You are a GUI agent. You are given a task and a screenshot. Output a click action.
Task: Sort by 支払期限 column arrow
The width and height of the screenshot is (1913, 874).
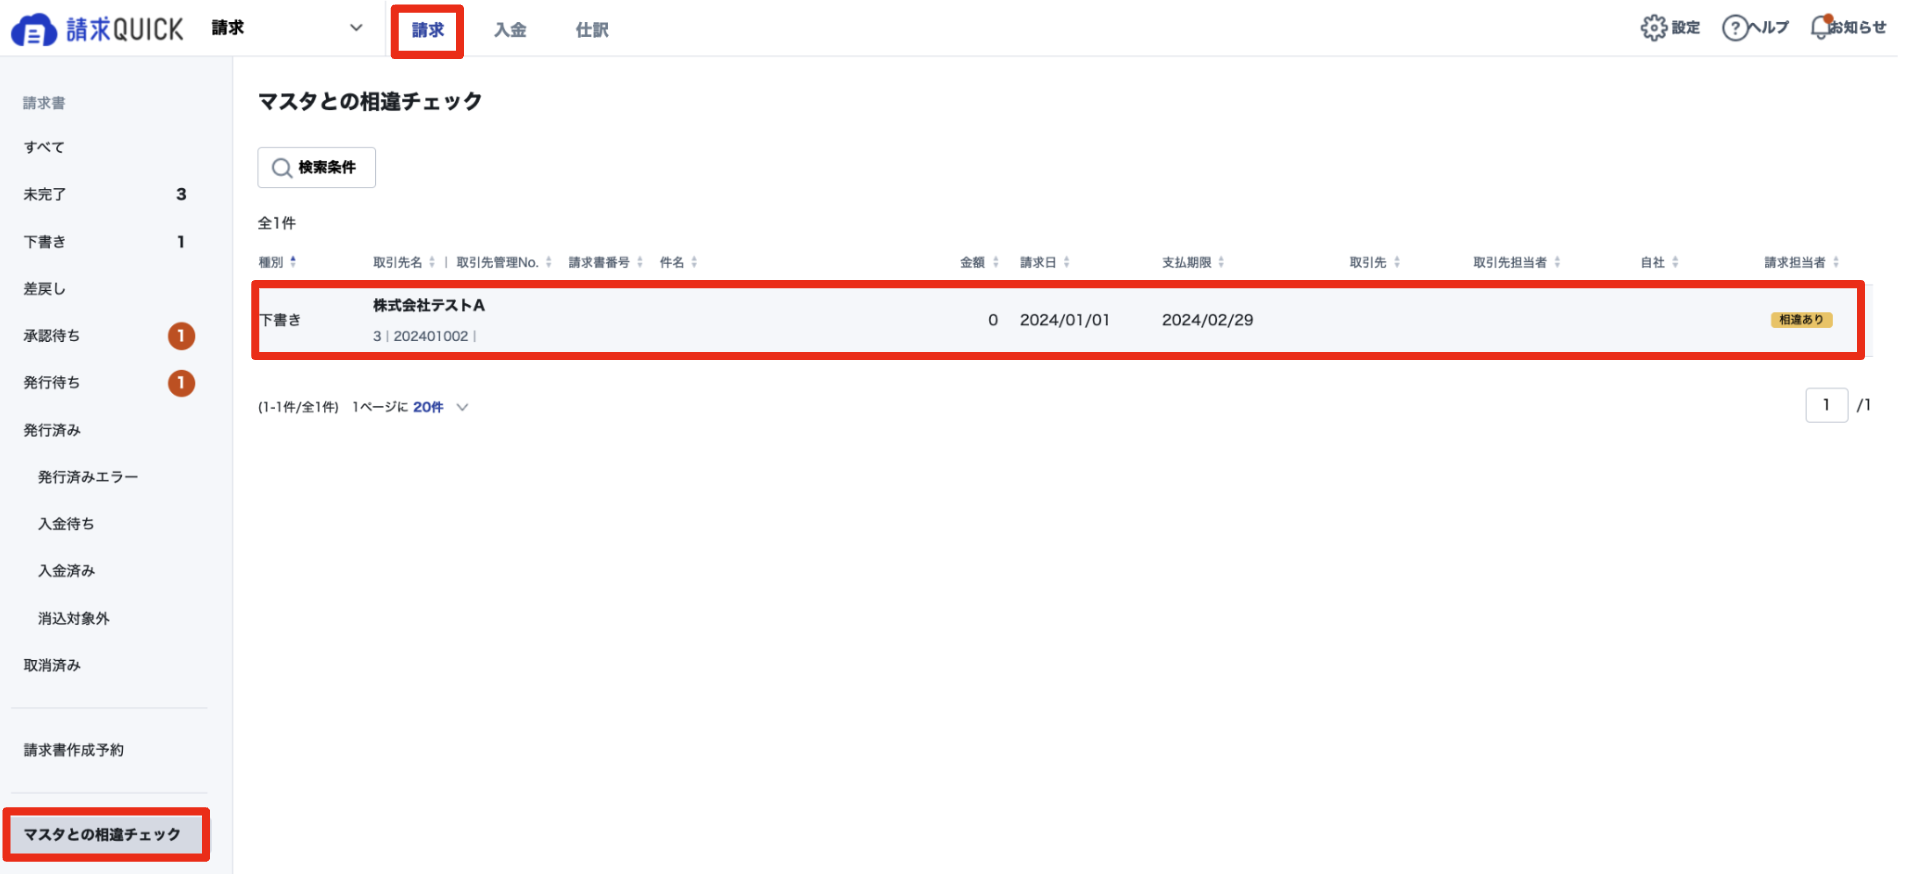(1221, 262)
